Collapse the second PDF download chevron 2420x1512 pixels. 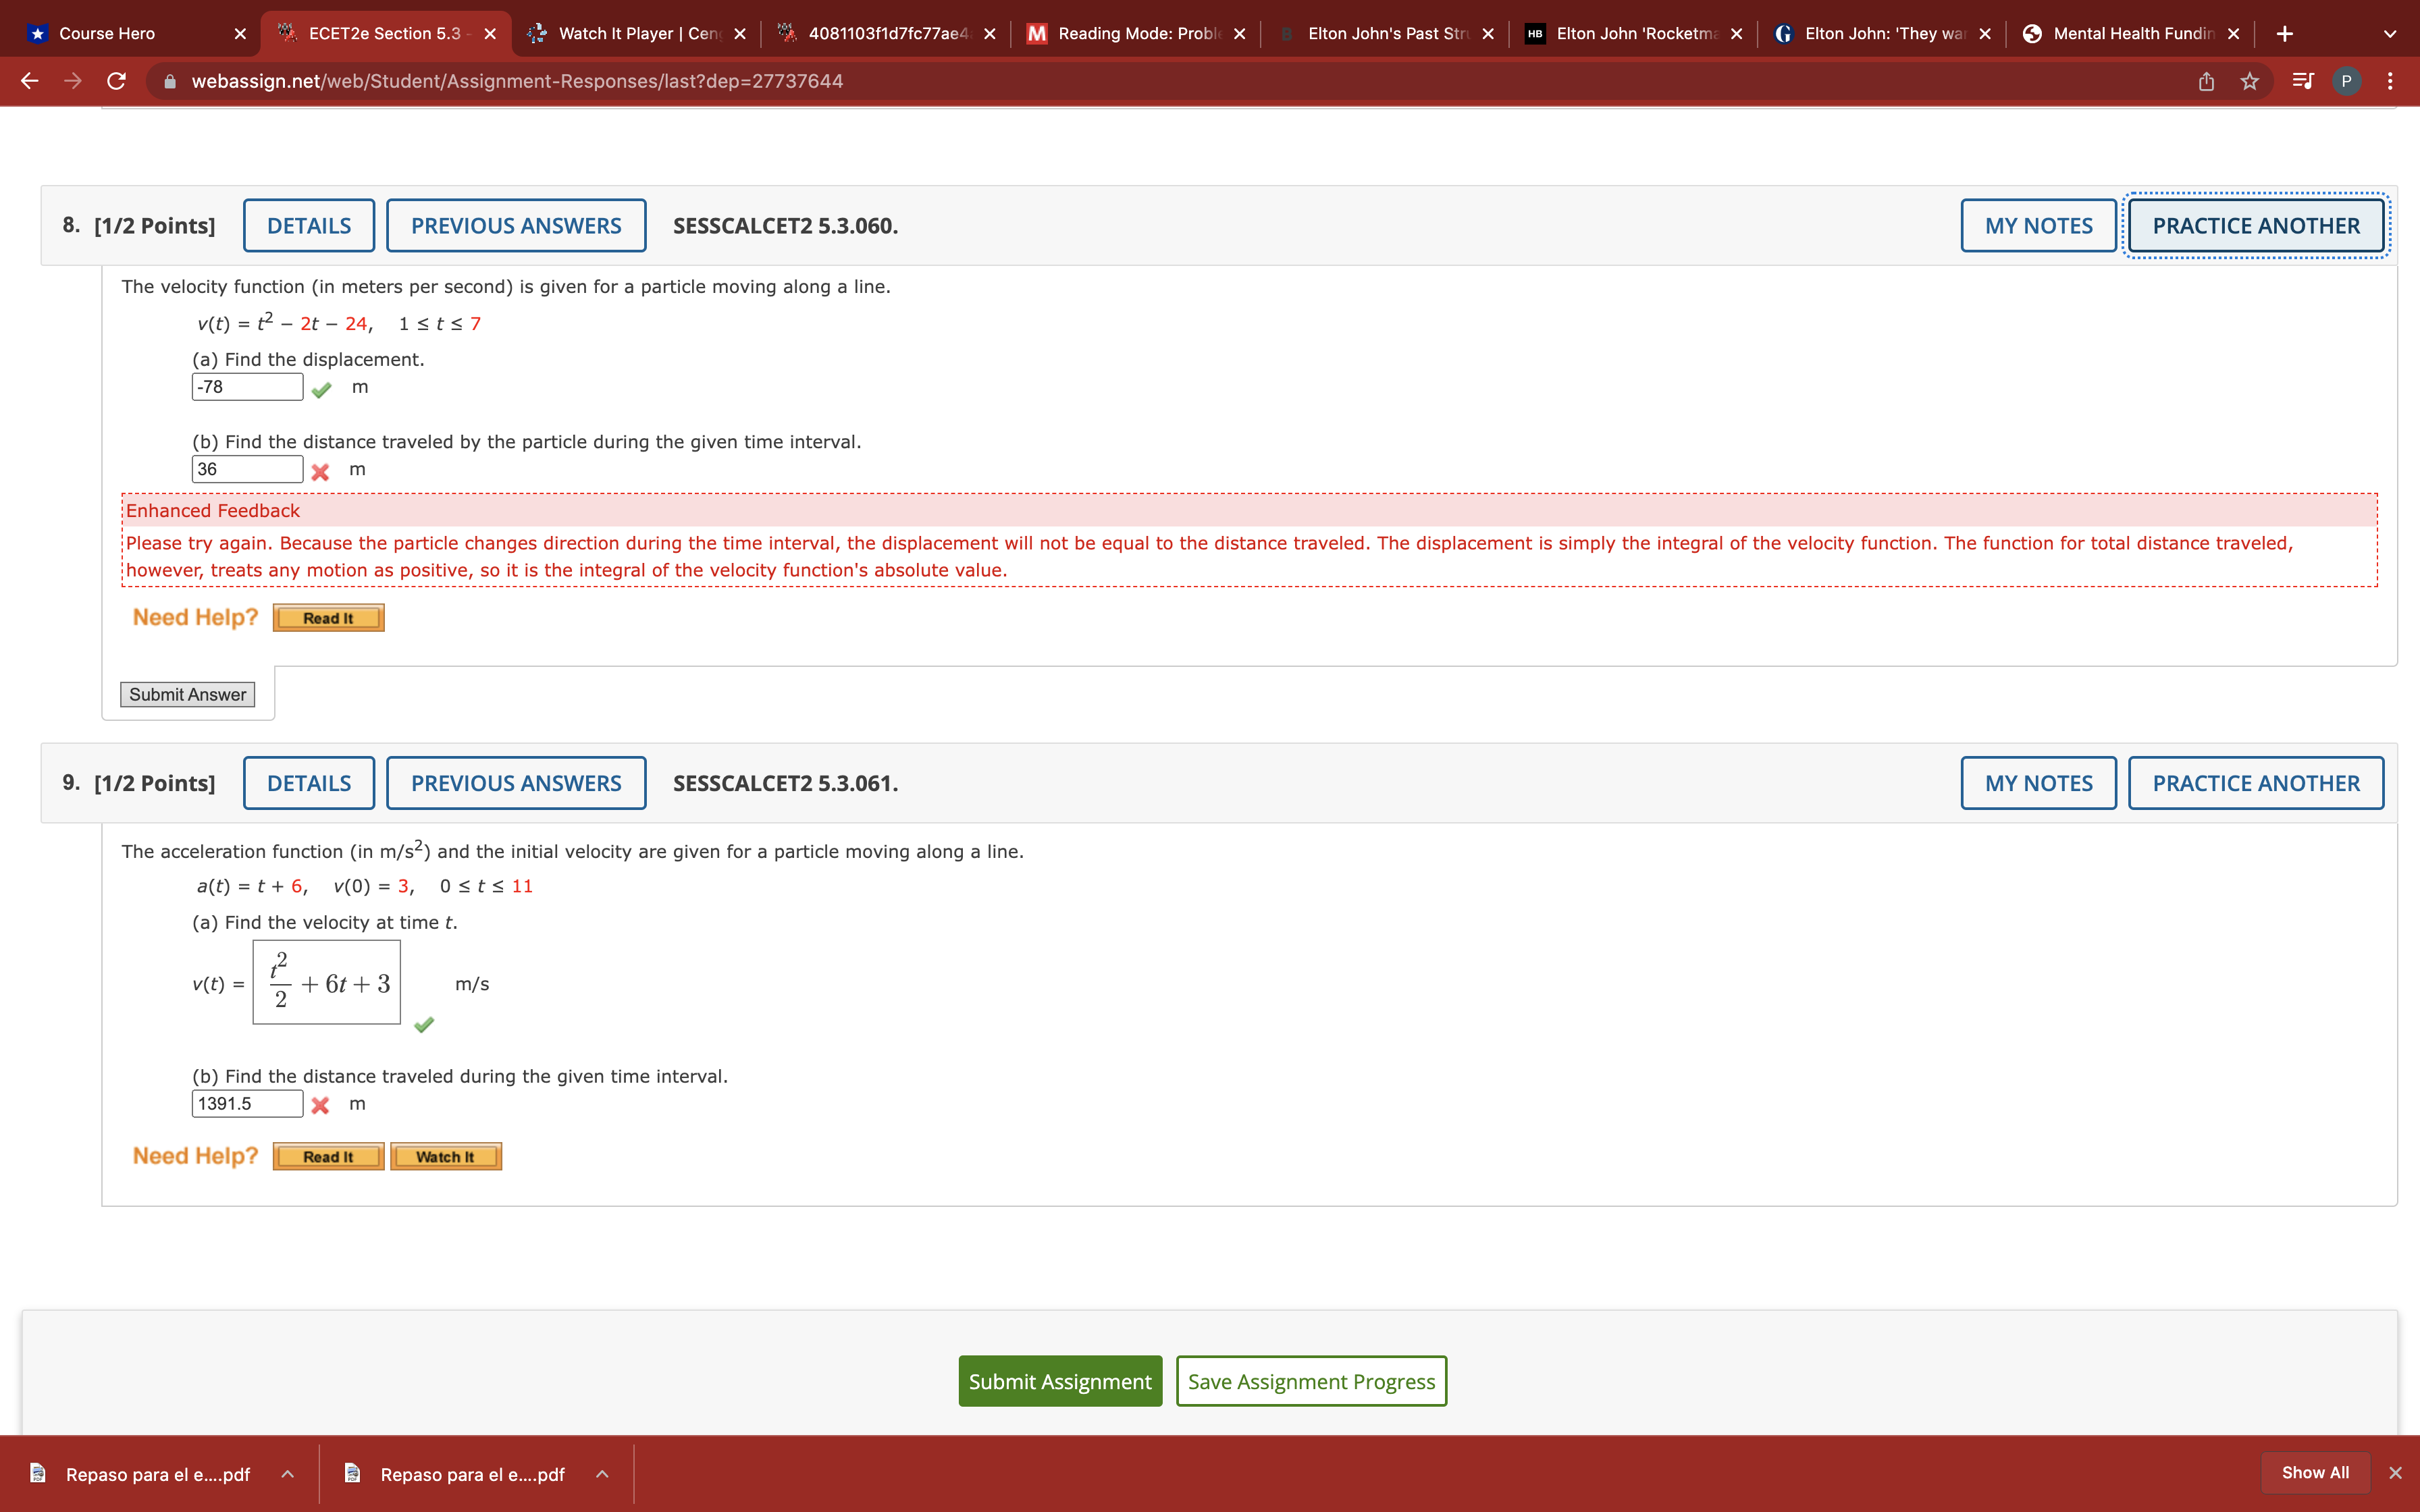tap(602, 1473)
